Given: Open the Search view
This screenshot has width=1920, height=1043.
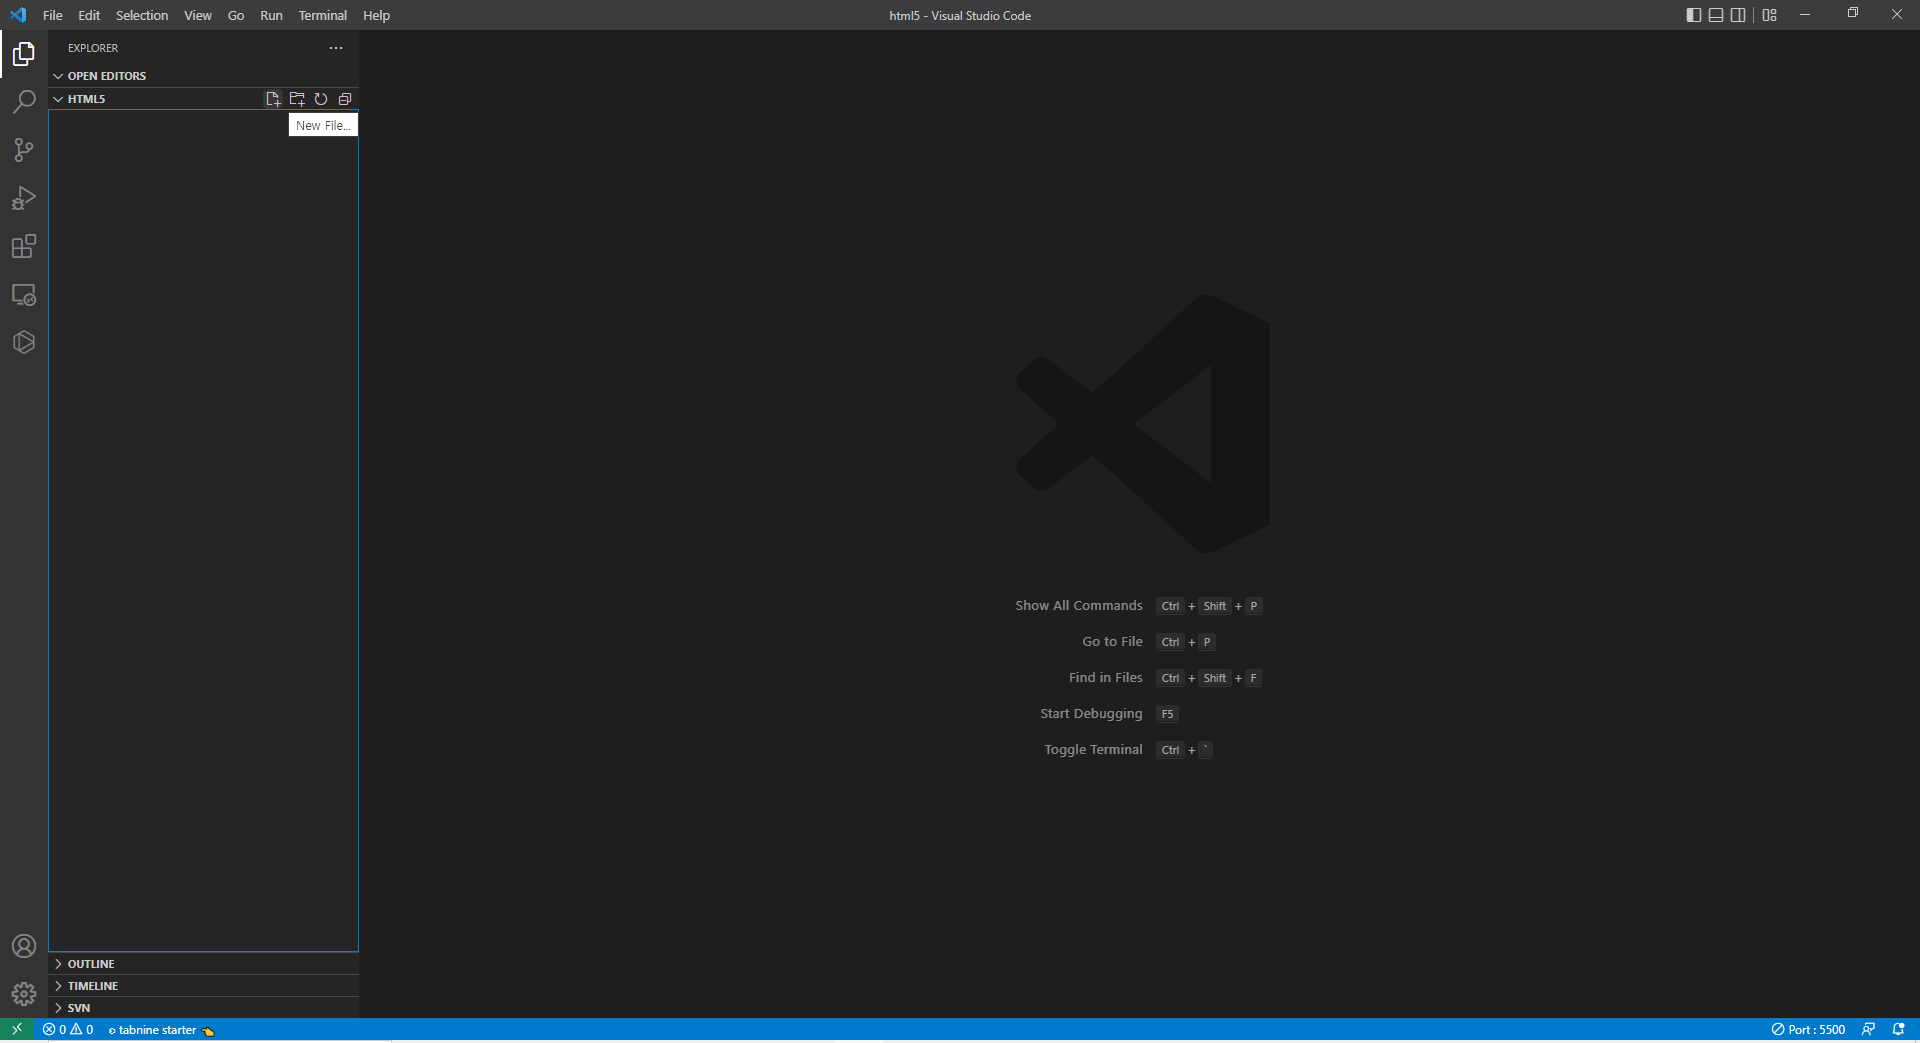Looking at the screenshot, I should [24, 102].
